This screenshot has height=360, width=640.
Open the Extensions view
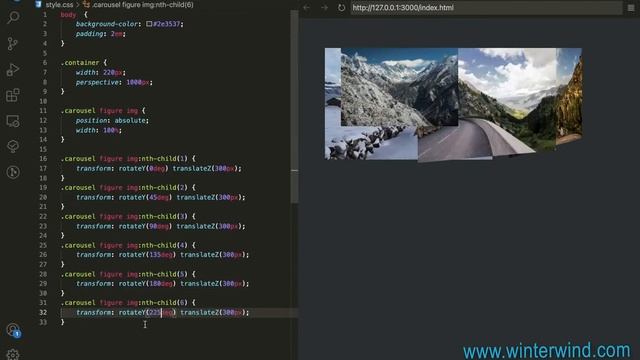point(13,96)
